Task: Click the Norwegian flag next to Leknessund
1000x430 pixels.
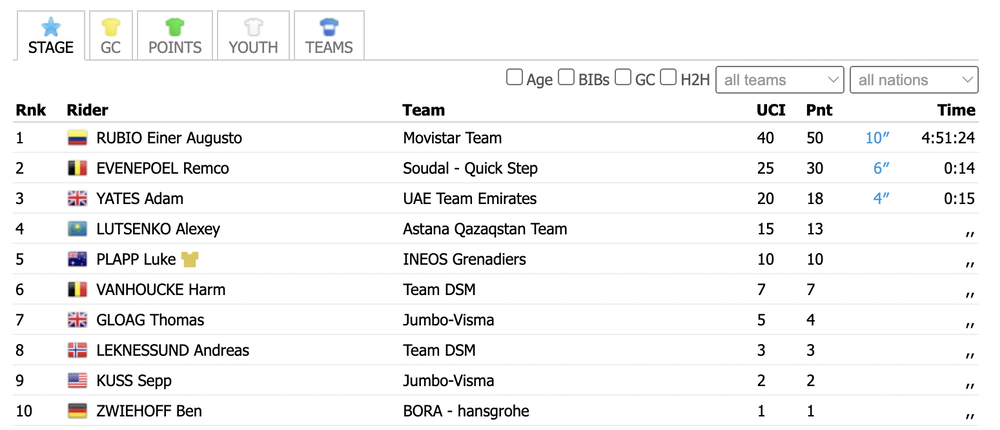Action: pos(77,350)
